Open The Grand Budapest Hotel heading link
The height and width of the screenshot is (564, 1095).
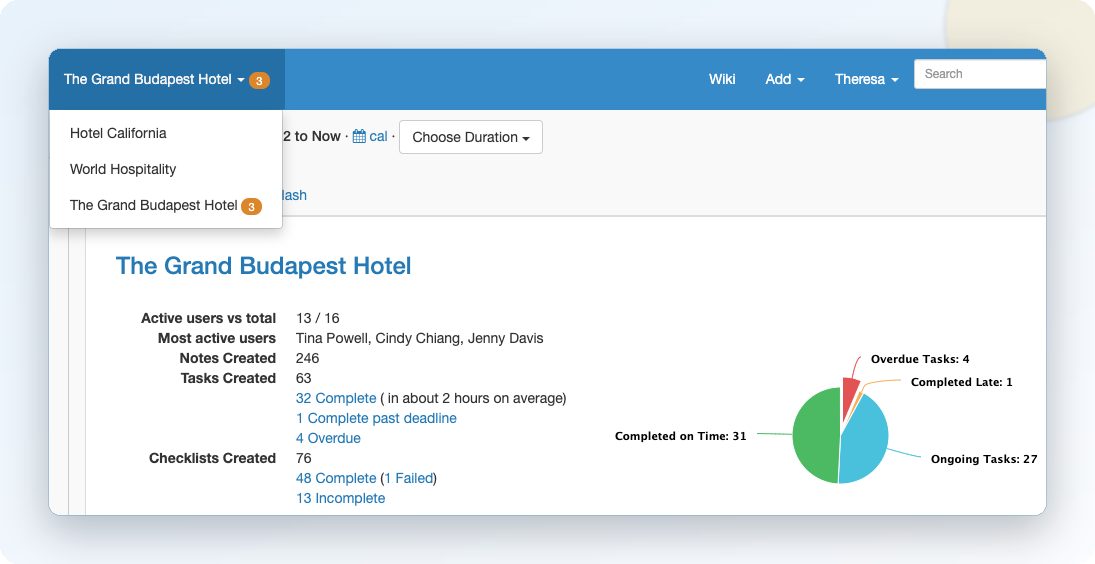[263, 266]
